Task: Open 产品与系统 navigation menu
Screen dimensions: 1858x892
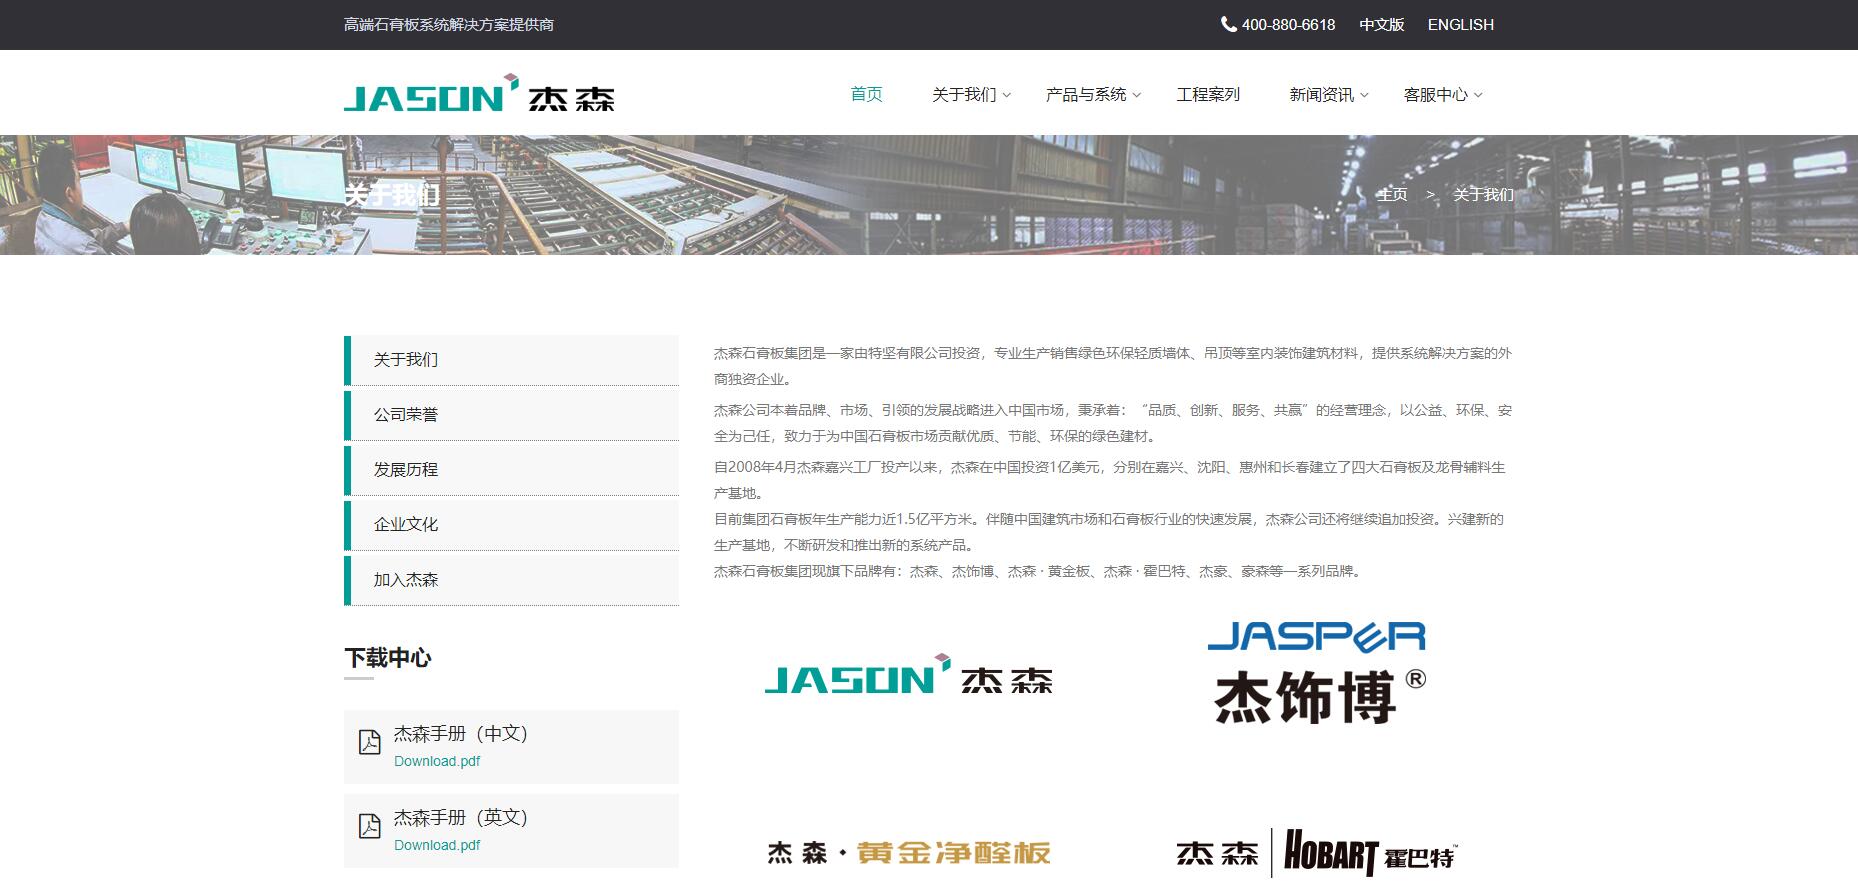Action: point(1086,94)
